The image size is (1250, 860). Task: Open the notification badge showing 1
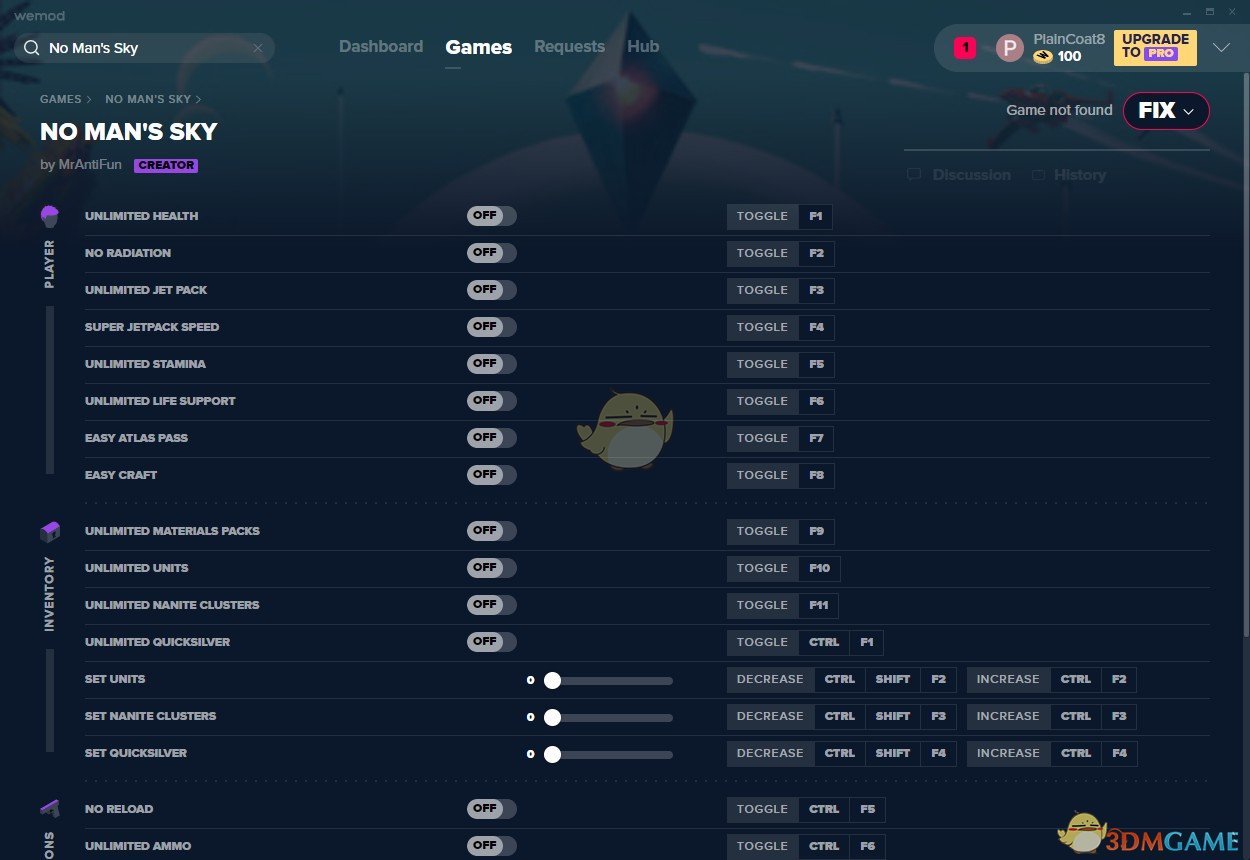pos(965,47)
